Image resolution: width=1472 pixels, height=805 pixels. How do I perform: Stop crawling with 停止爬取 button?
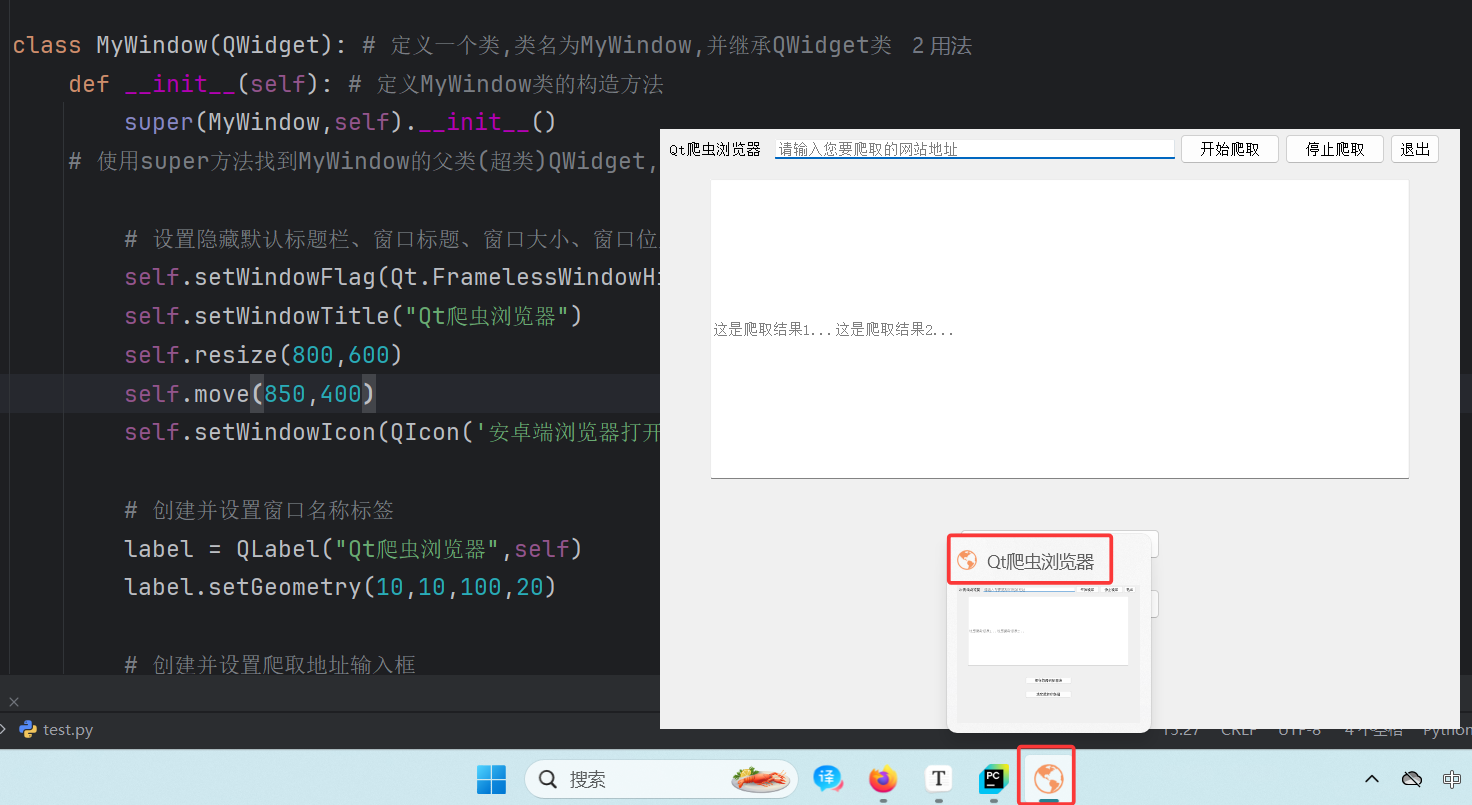[1335, 149]
